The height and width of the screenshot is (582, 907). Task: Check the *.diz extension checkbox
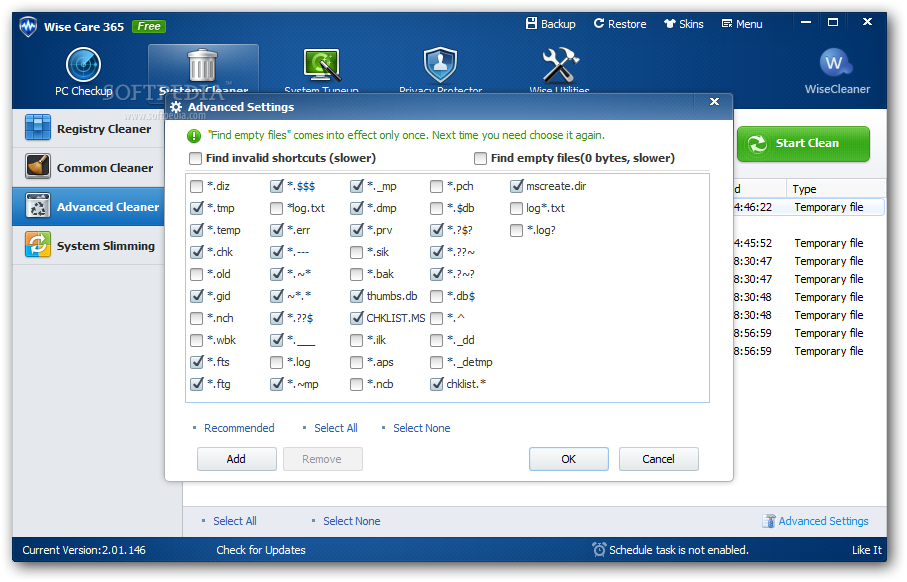[197, 186]
